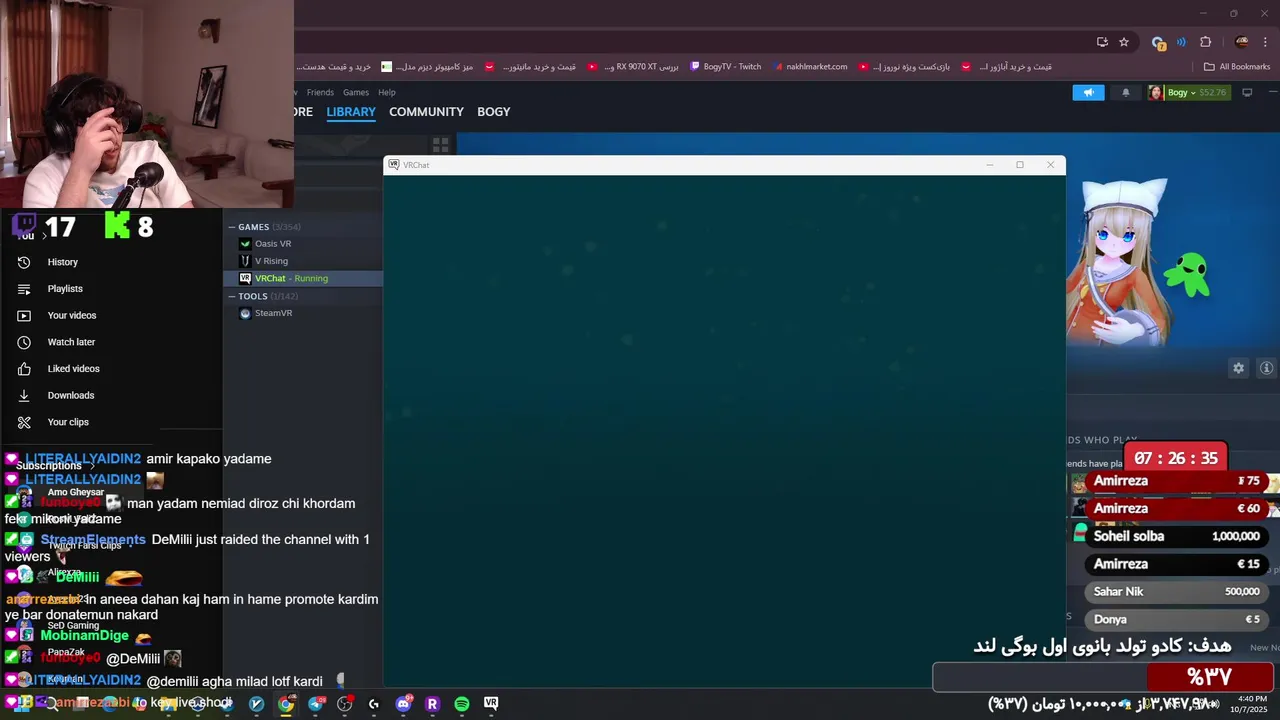Switch to the COMMUNITY tab in Steam

click(x=426, y=112)
